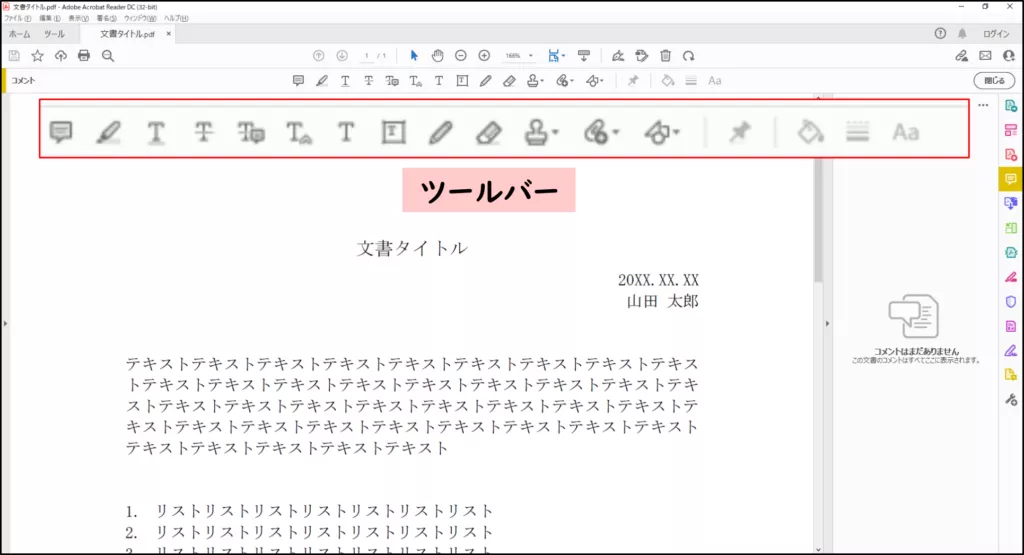Screen dimensions: 1024x555
Task: Open the shield protect sidebar tool
Action: click(1010, 302)
